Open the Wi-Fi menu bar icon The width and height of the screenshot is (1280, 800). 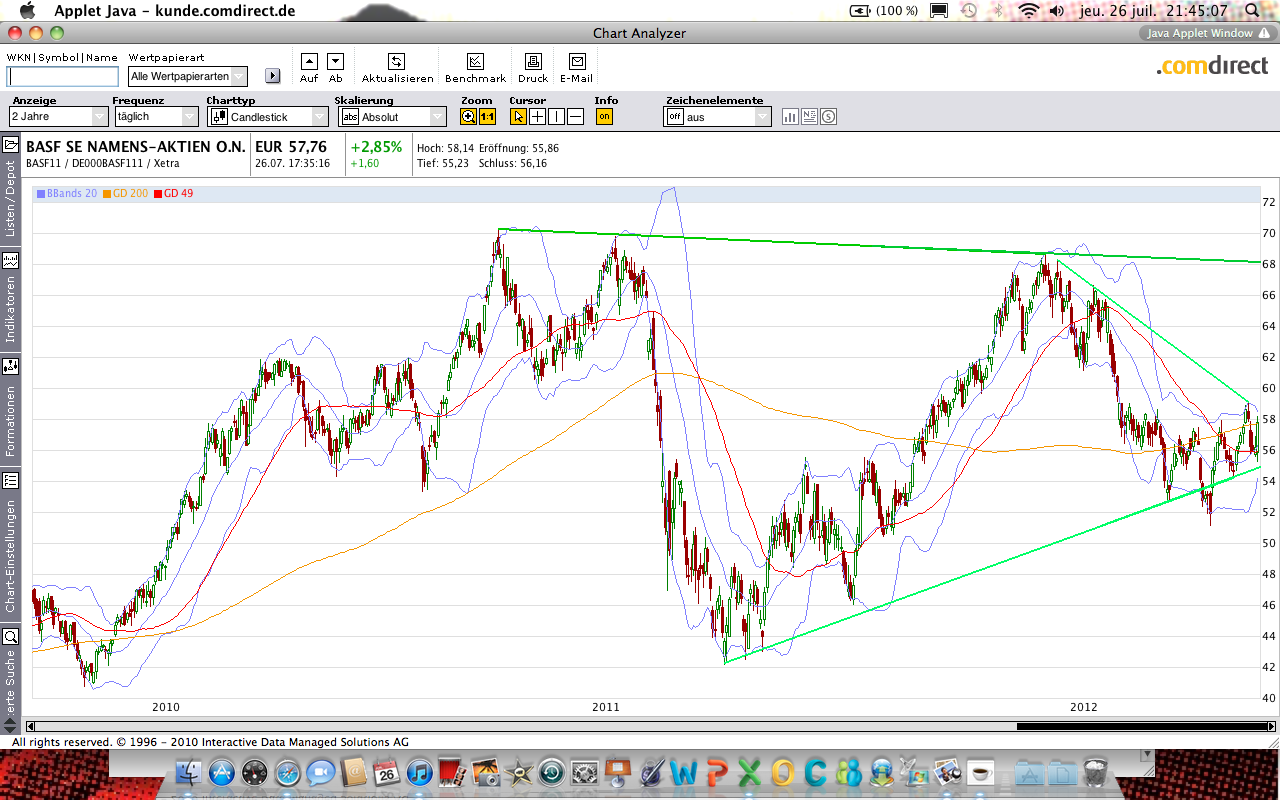point(1028,10)
